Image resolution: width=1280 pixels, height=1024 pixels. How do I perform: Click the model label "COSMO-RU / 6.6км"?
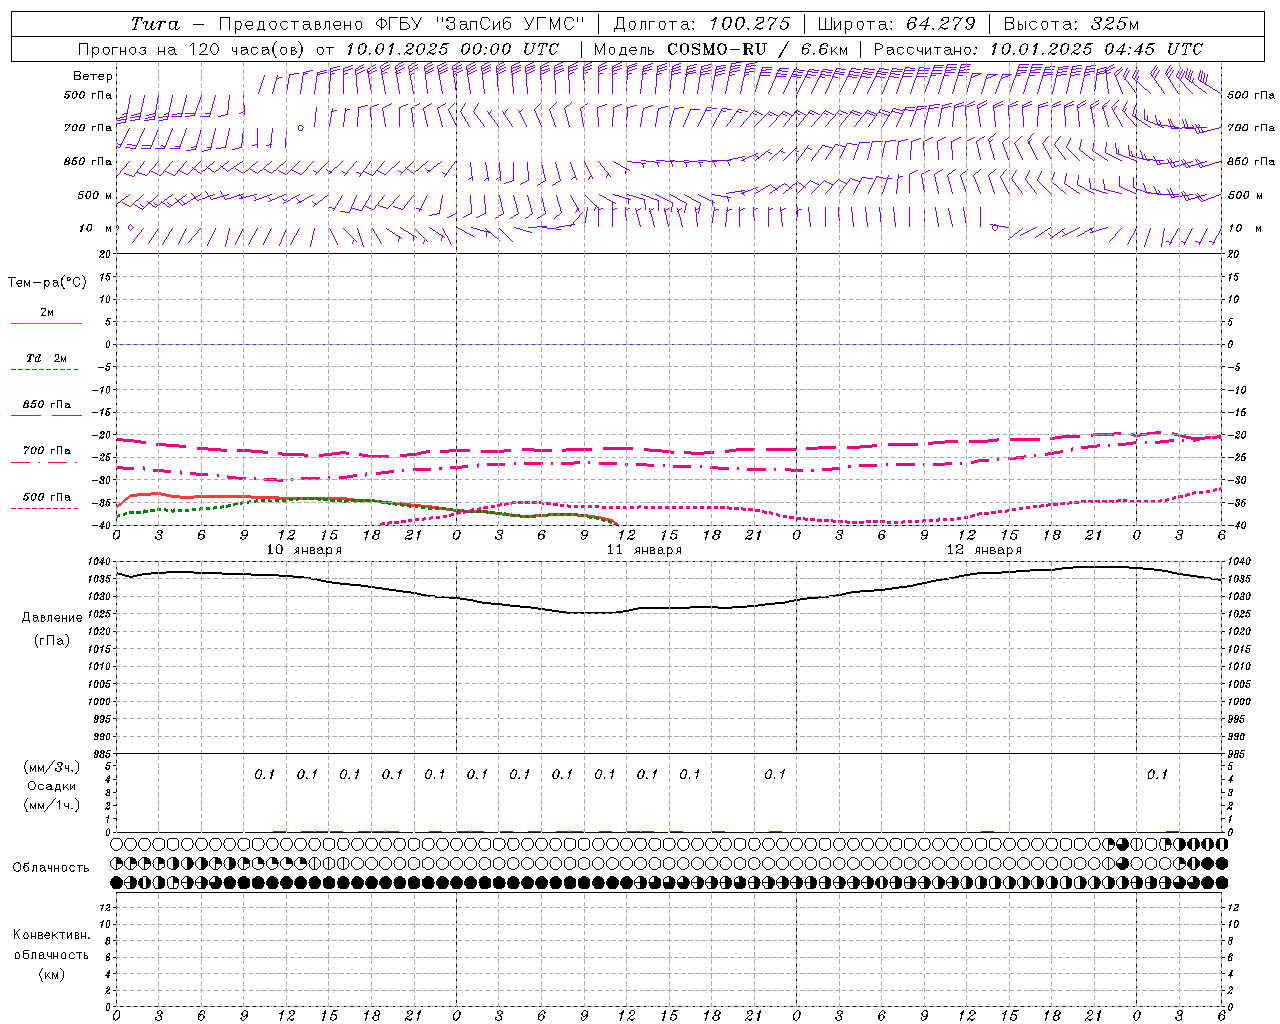(x=757, y=49)
